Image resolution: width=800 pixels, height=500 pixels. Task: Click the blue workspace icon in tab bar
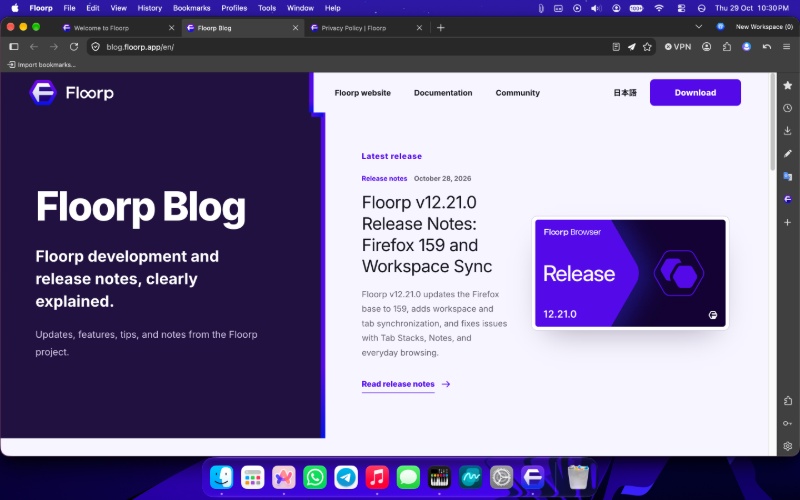click(720, 27)
